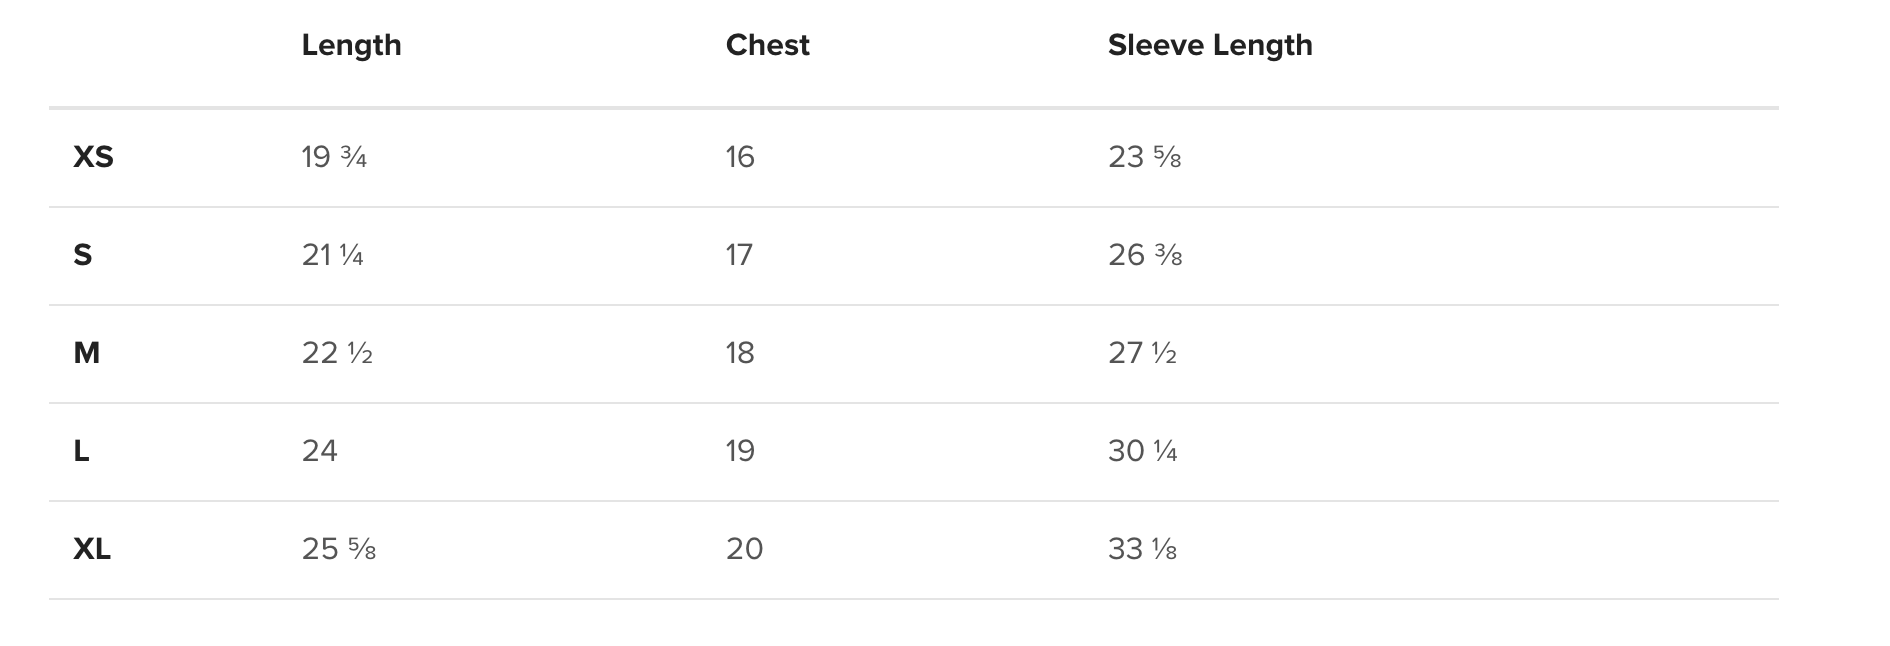This screenshot has width=1890, height=646.
Task: Click the XL sleeve length 33 ⅛
Action: point(1142,549)
